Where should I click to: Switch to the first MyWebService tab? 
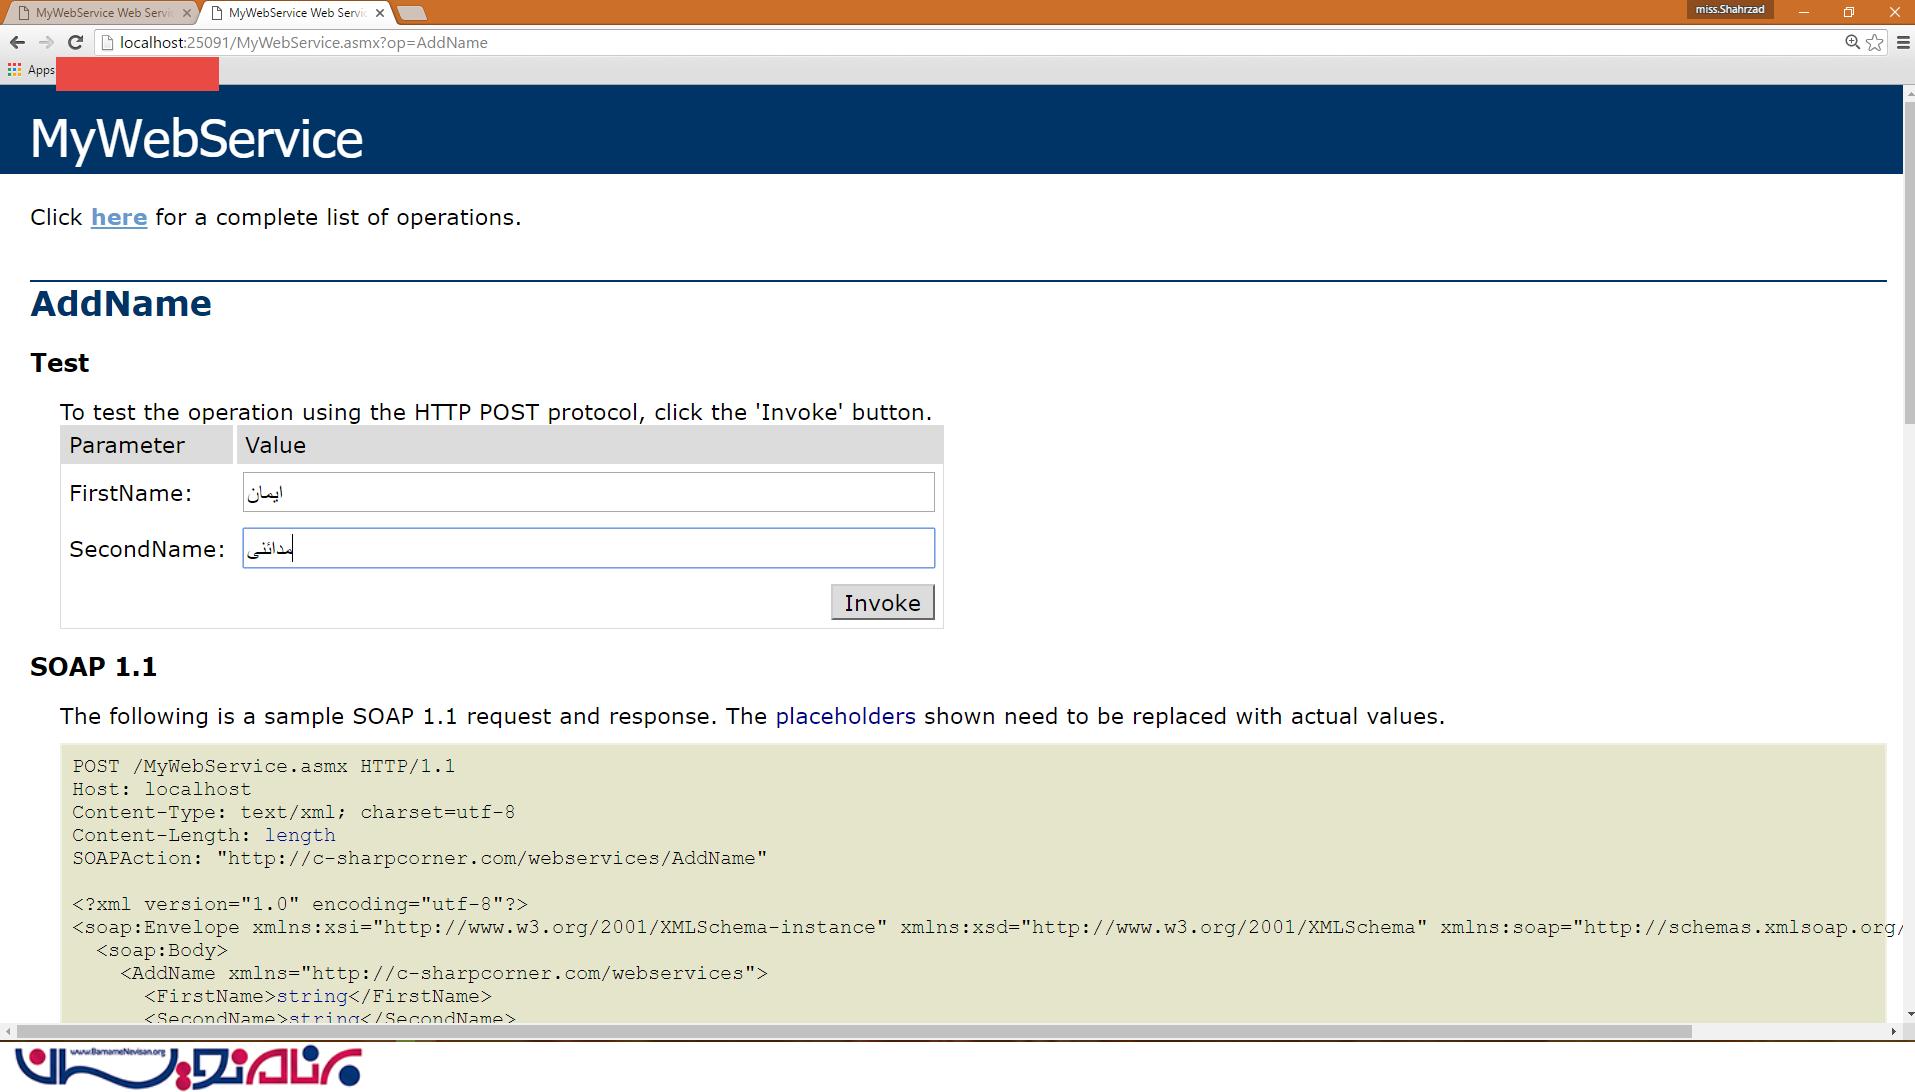(100, 13)
